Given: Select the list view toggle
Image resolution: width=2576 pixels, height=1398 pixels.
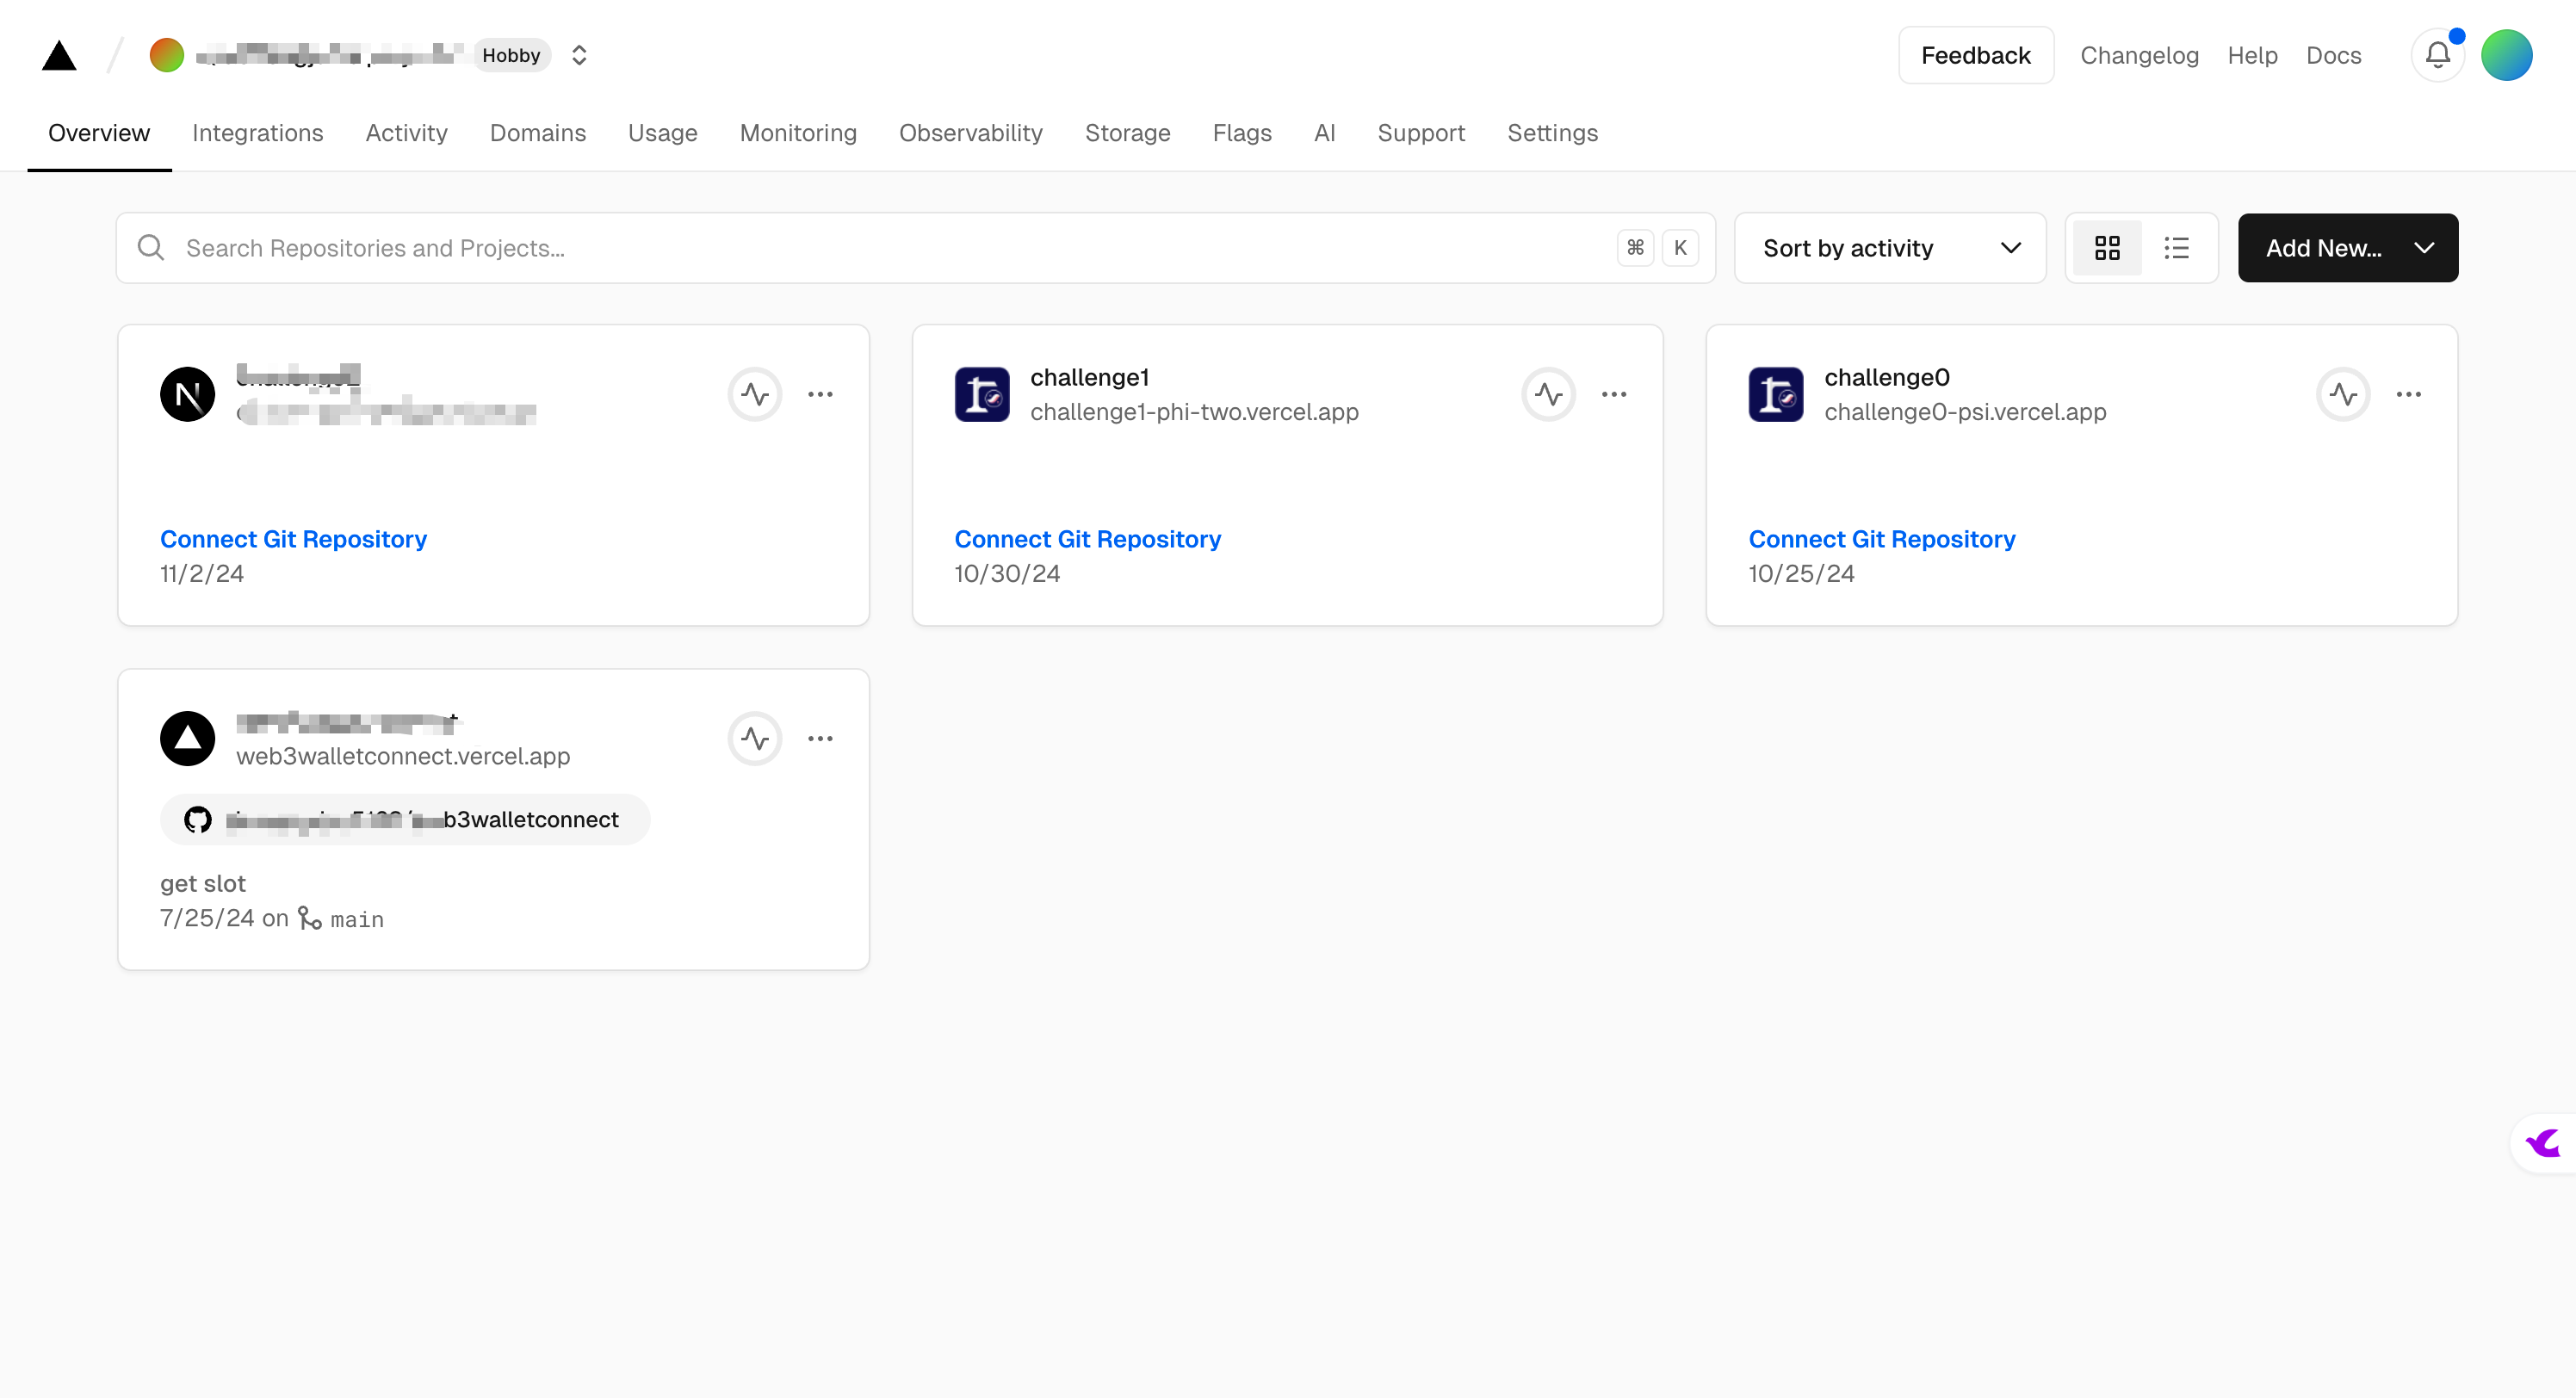Looking at the screenshot, I should tap(2176, 248).
